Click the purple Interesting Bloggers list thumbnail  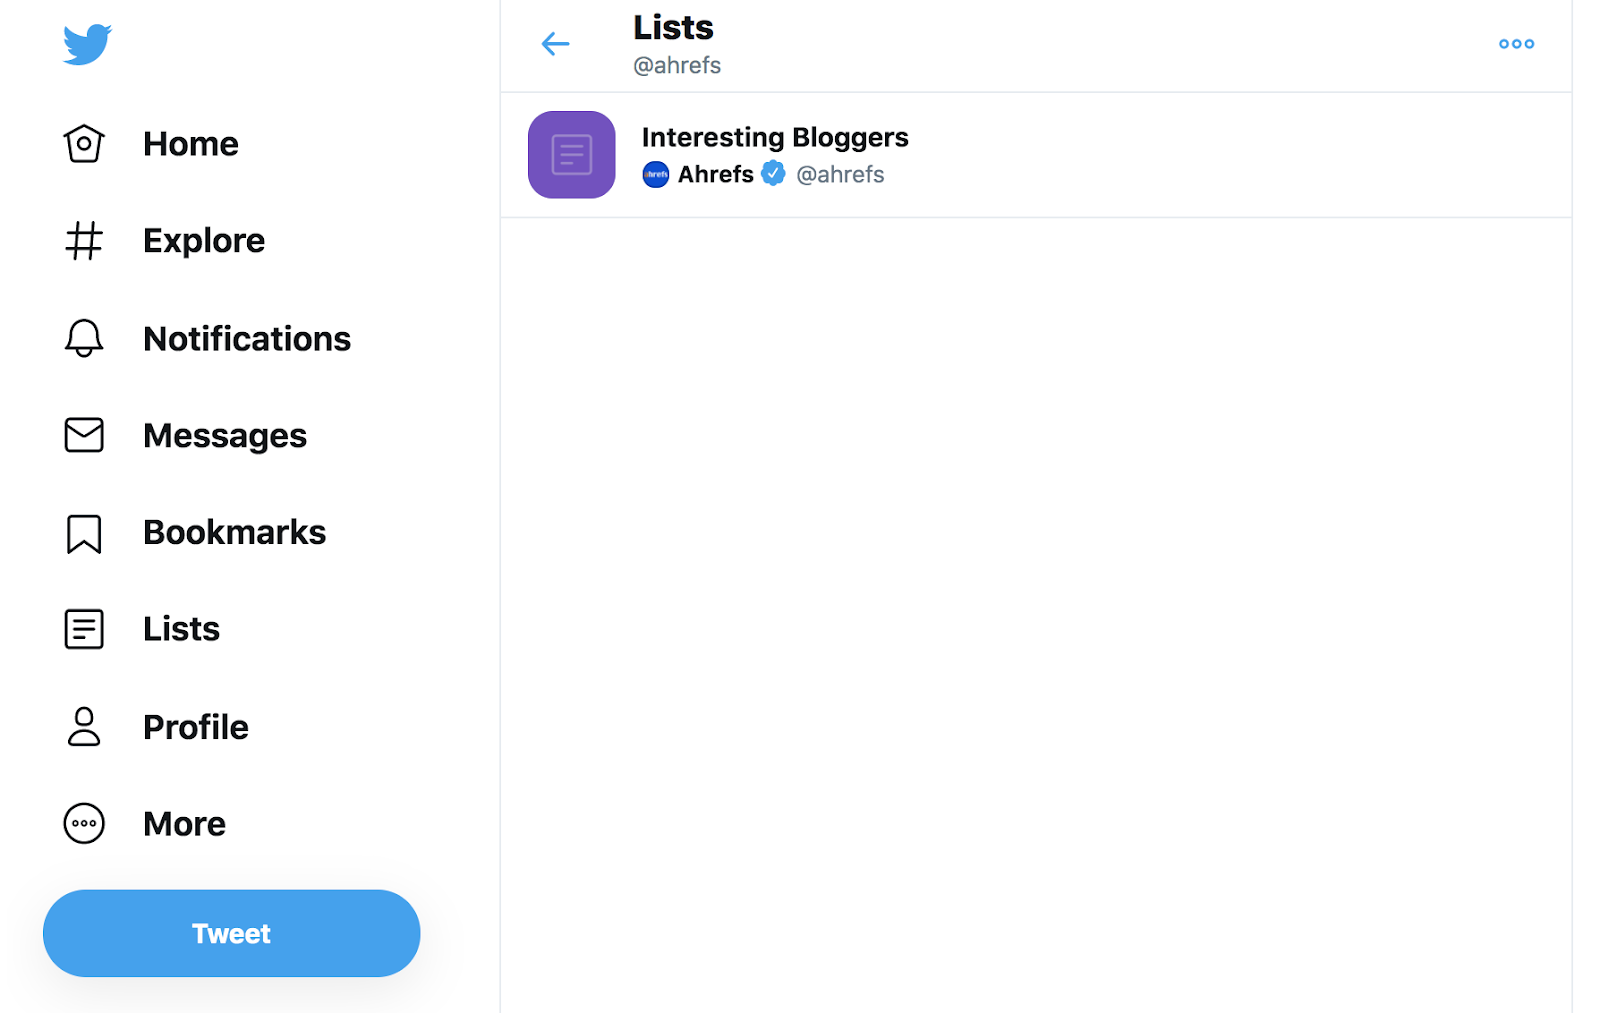point(571,155)
